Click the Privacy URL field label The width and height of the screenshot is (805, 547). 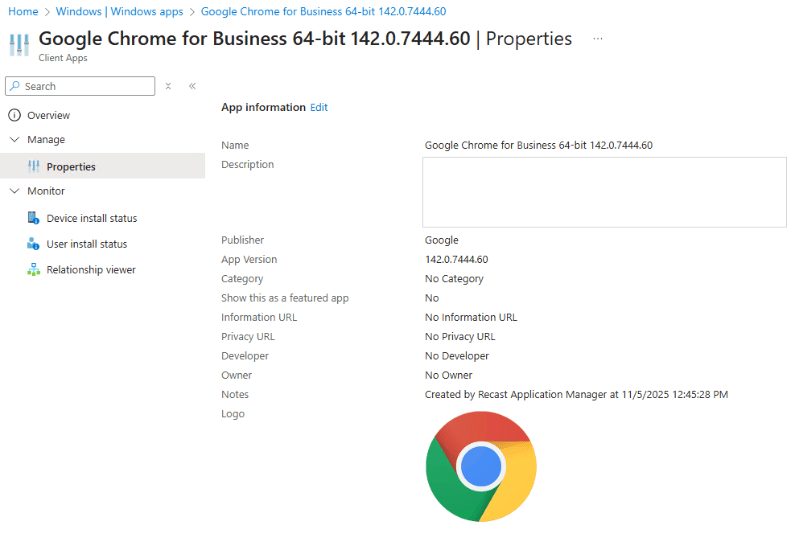click(248, 336)
